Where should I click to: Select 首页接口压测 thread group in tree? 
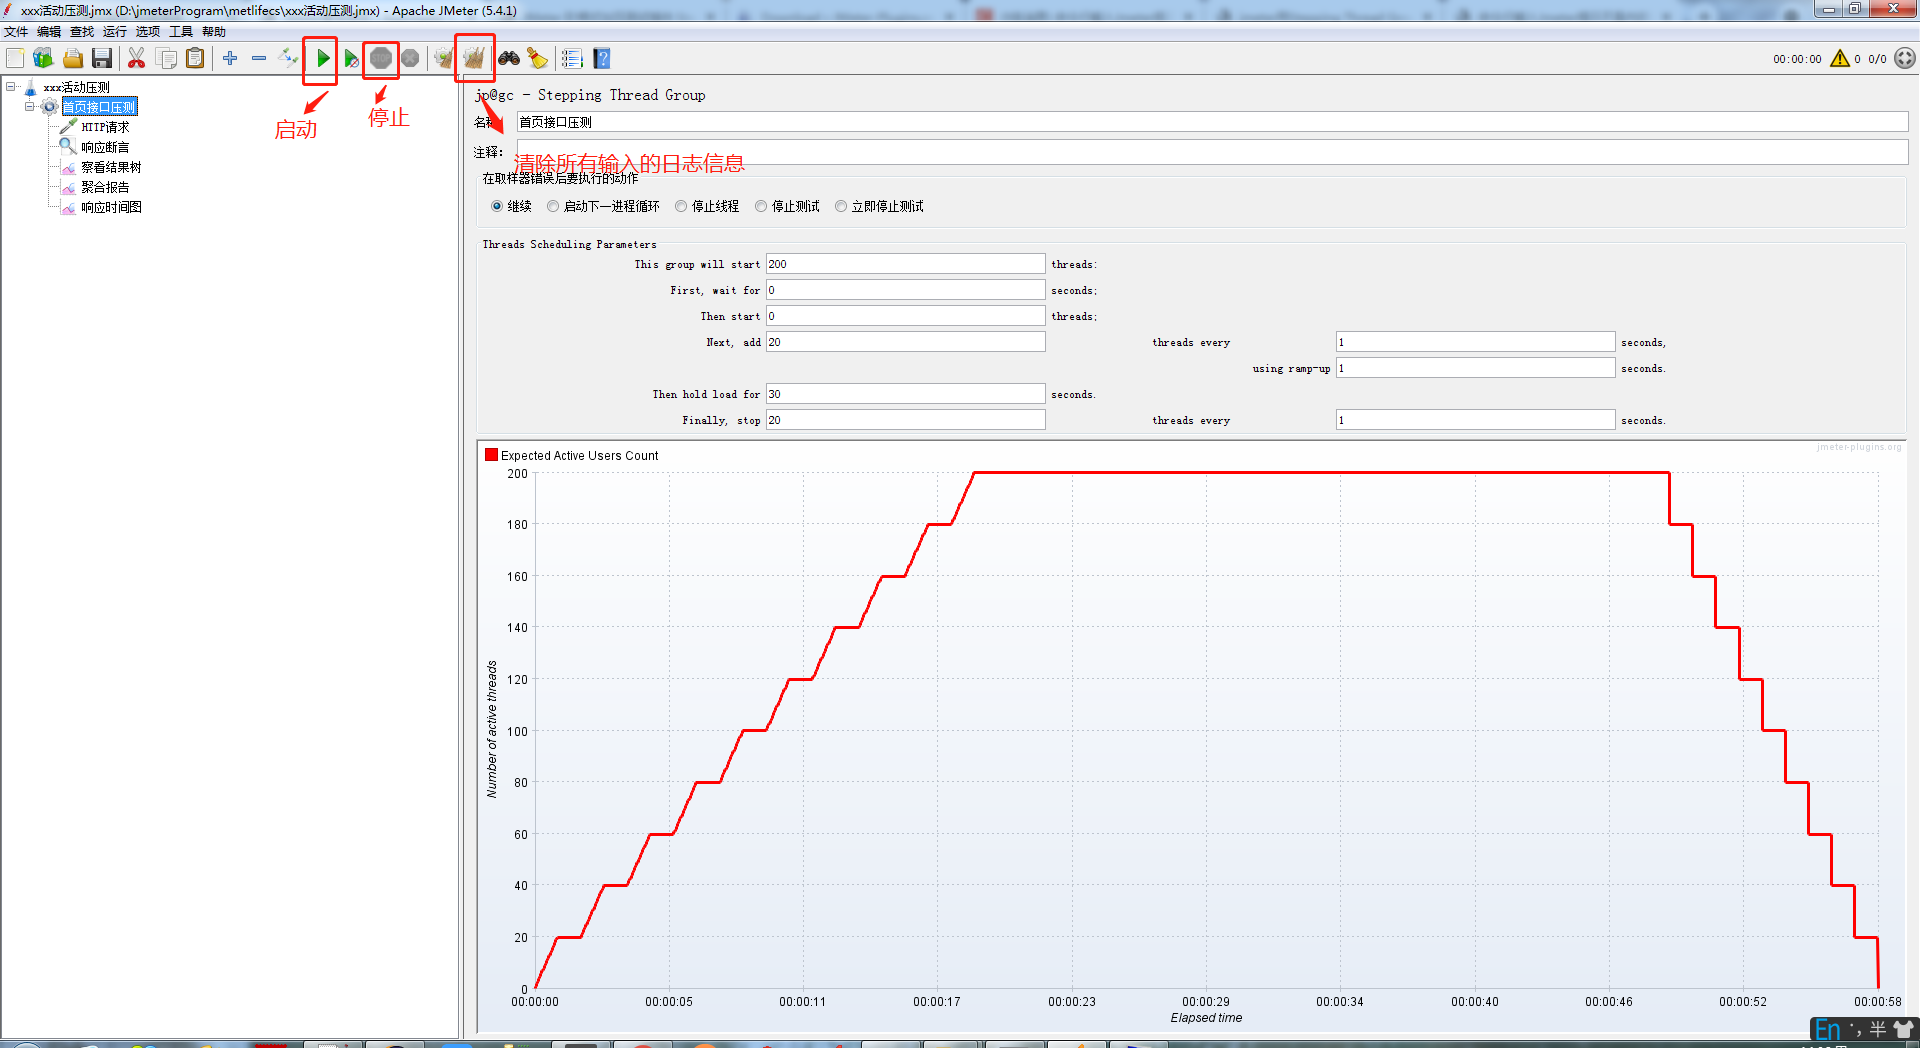pos(99,107)
